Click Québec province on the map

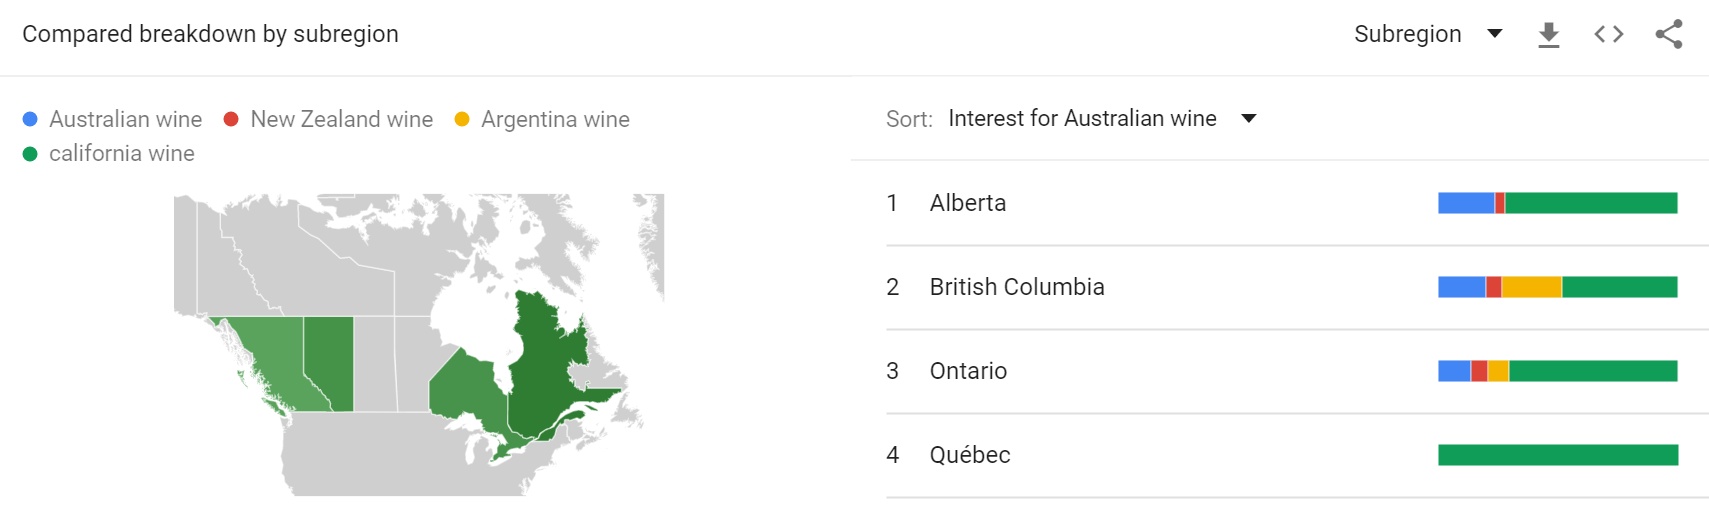(x=545, y=360)
